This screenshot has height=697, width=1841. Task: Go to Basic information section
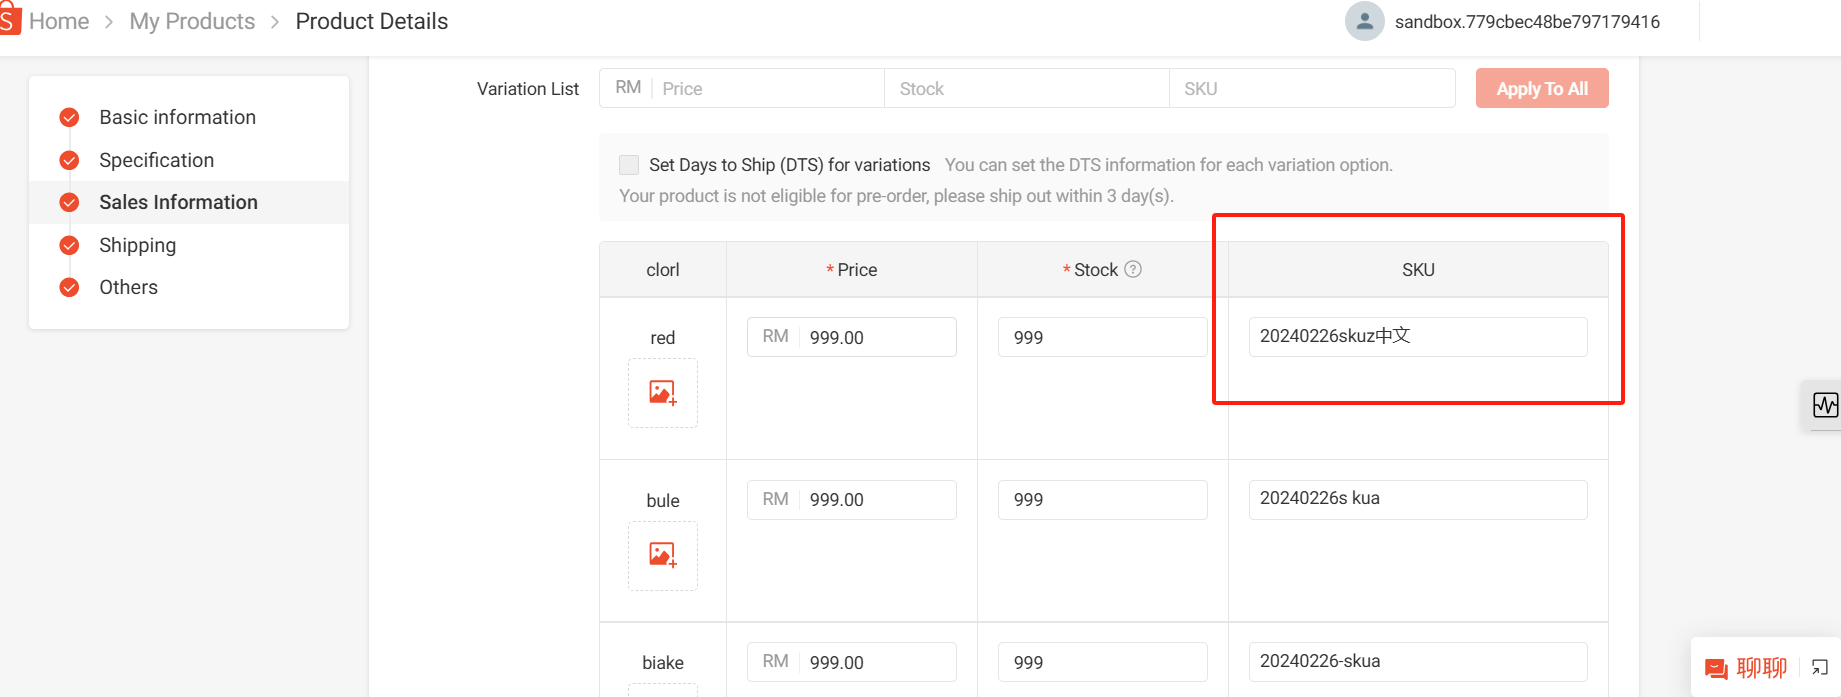[x=177, y=117]
